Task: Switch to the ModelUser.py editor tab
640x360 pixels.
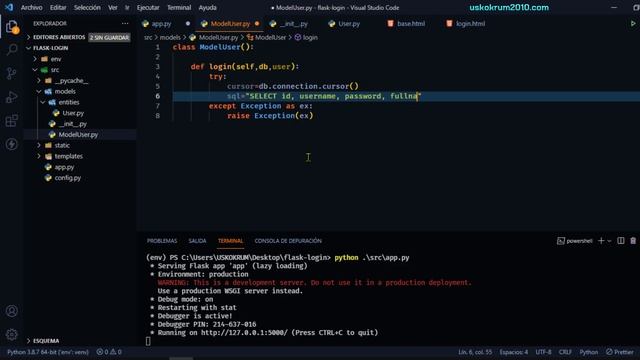Action: [230, 24]
